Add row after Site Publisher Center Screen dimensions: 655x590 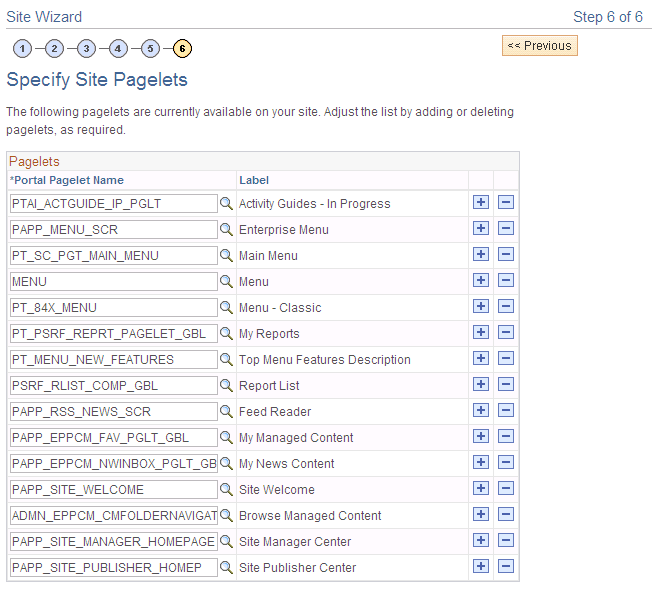pyautogui.click(x=481, y=566)
